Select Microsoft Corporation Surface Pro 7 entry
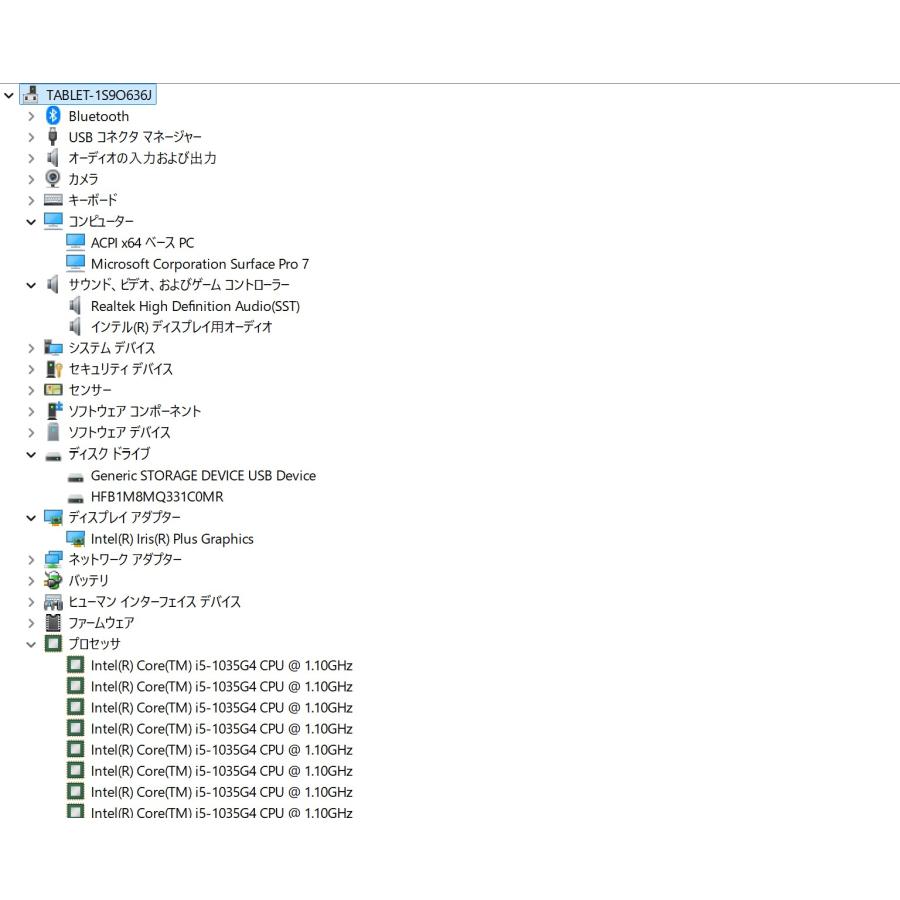This screenshot has width=900, height=900. [x=200, y=263]
